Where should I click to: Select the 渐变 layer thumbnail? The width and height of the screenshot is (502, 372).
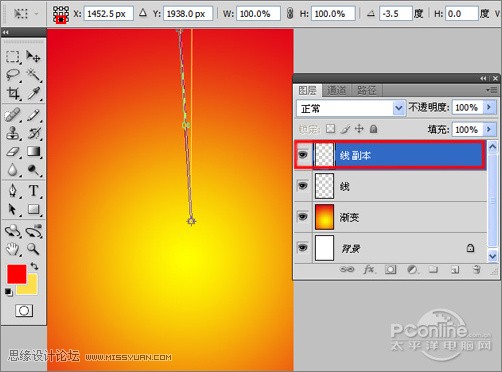pyautogui.click(x=324, y=217)
